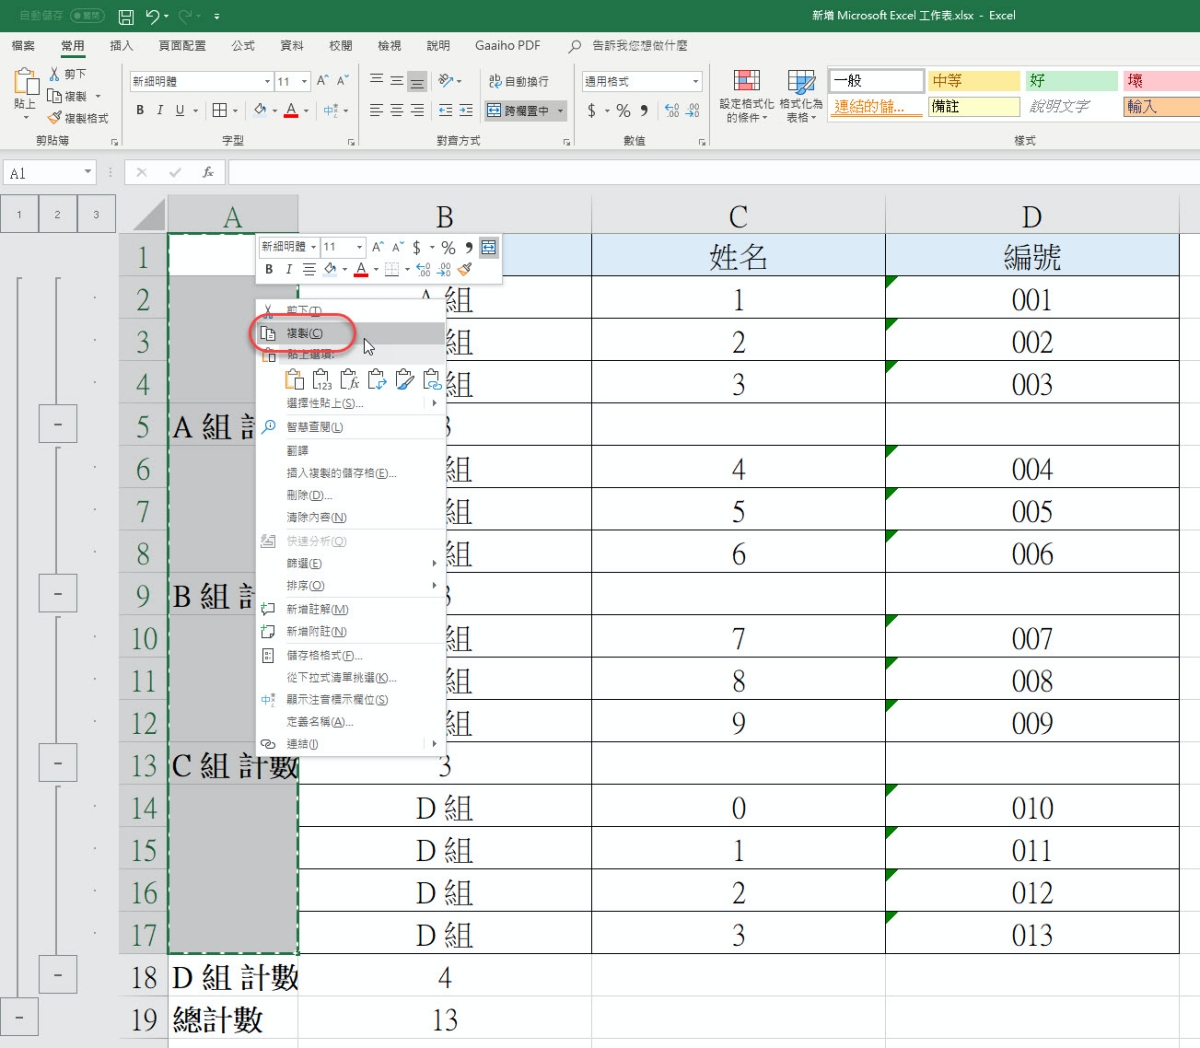Choose 複製(C) from the context menu
This screenshot has width=1200, height=1048.
click(x=304, y=333)
